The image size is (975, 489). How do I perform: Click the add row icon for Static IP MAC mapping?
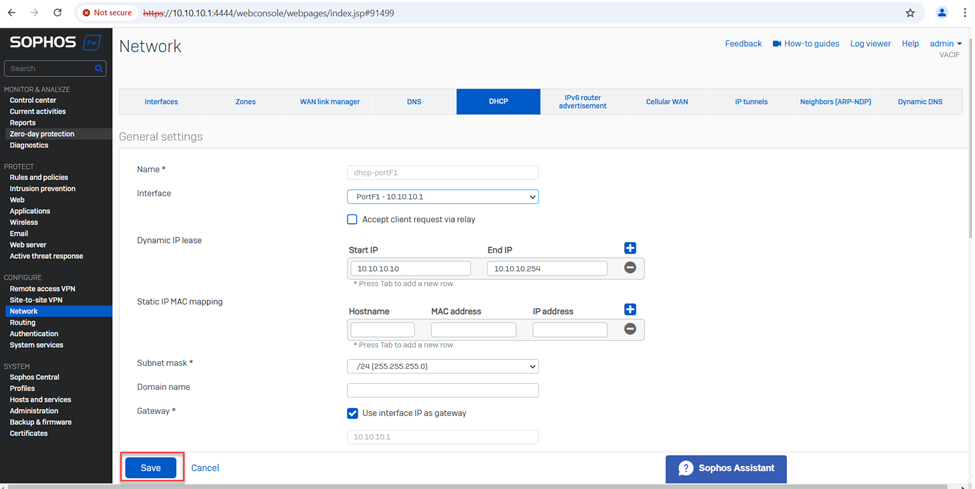click(x=630, y=310)
